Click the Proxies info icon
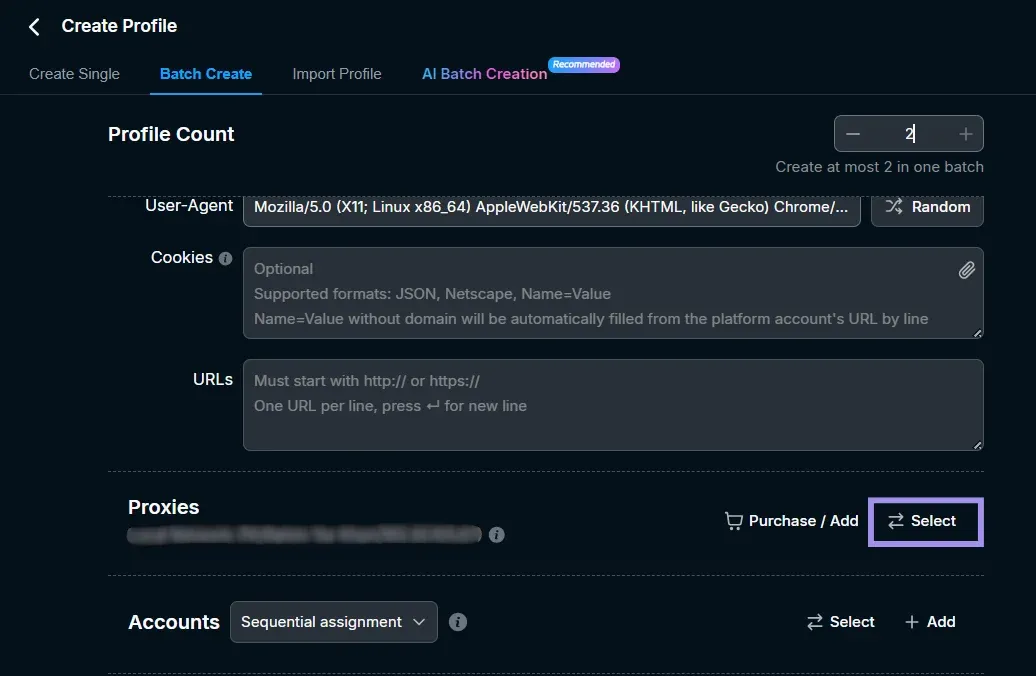Viewport: 1036px width, 676px height. pos(496,535)
